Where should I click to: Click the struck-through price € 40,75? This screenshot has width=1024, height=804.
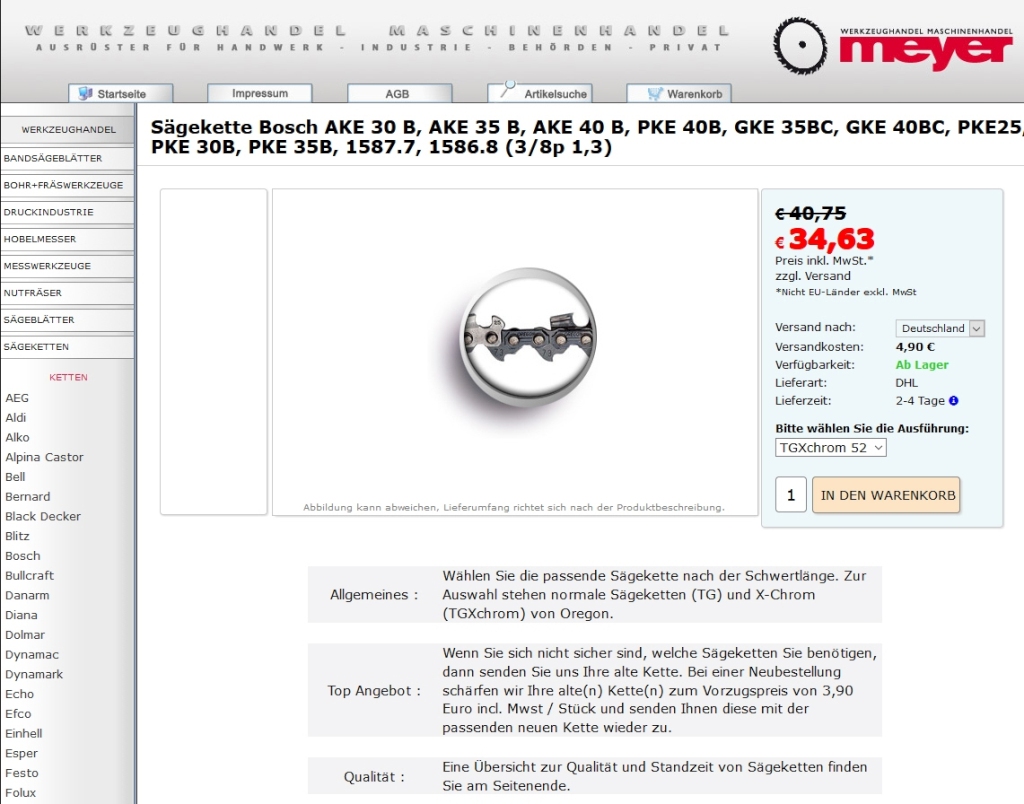click(x=810, y=213)
